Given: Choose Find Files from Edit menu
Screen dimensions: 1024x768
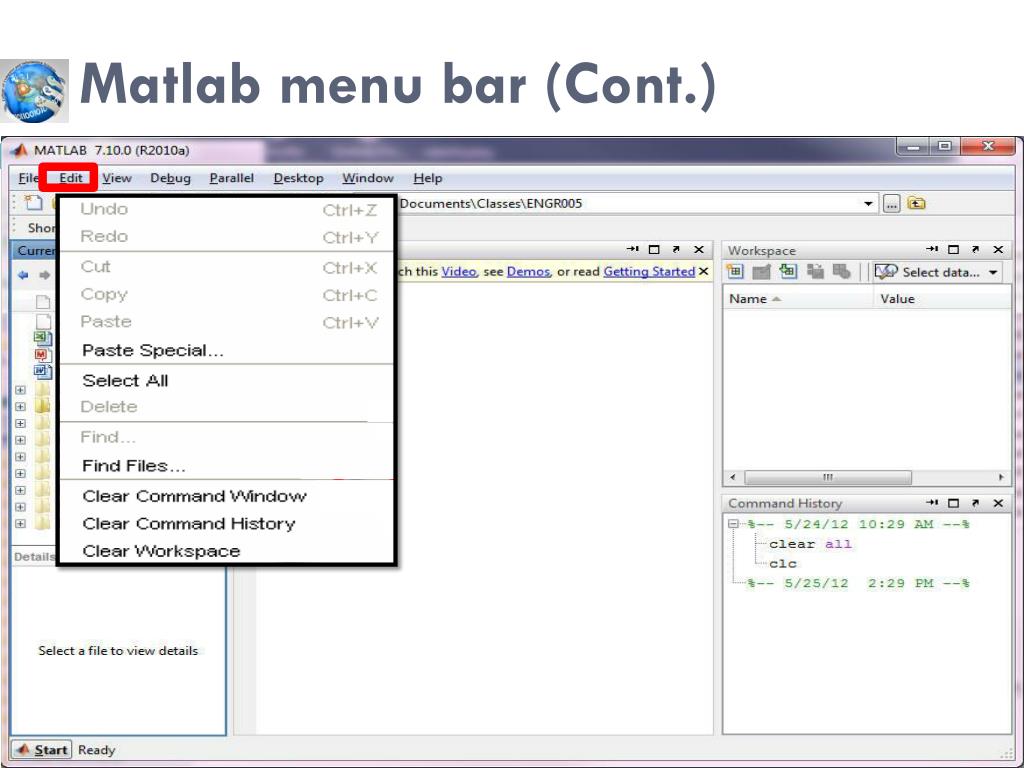Looking at the screenshot, I should click(x=227, y=466).
